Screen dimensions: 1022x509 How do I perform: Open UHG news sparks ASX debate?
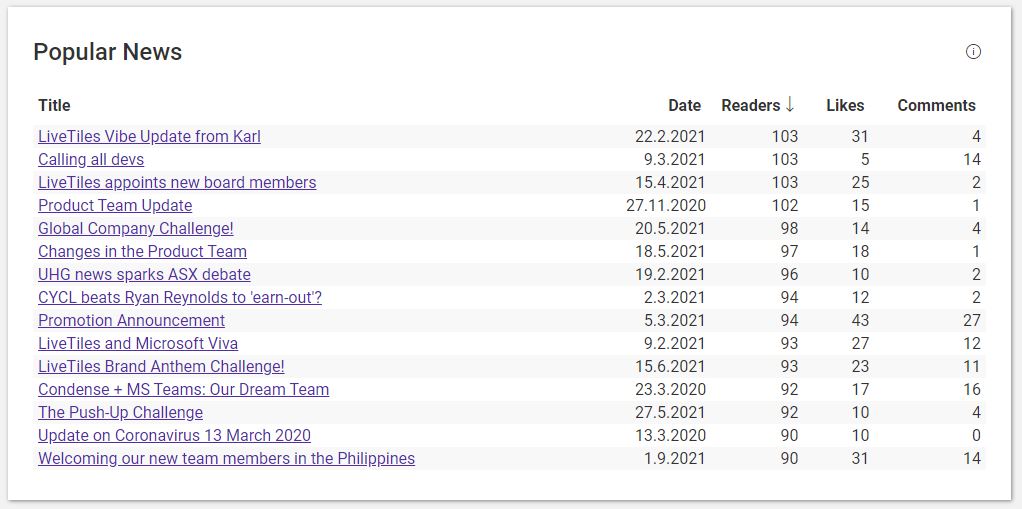point(145,274)
